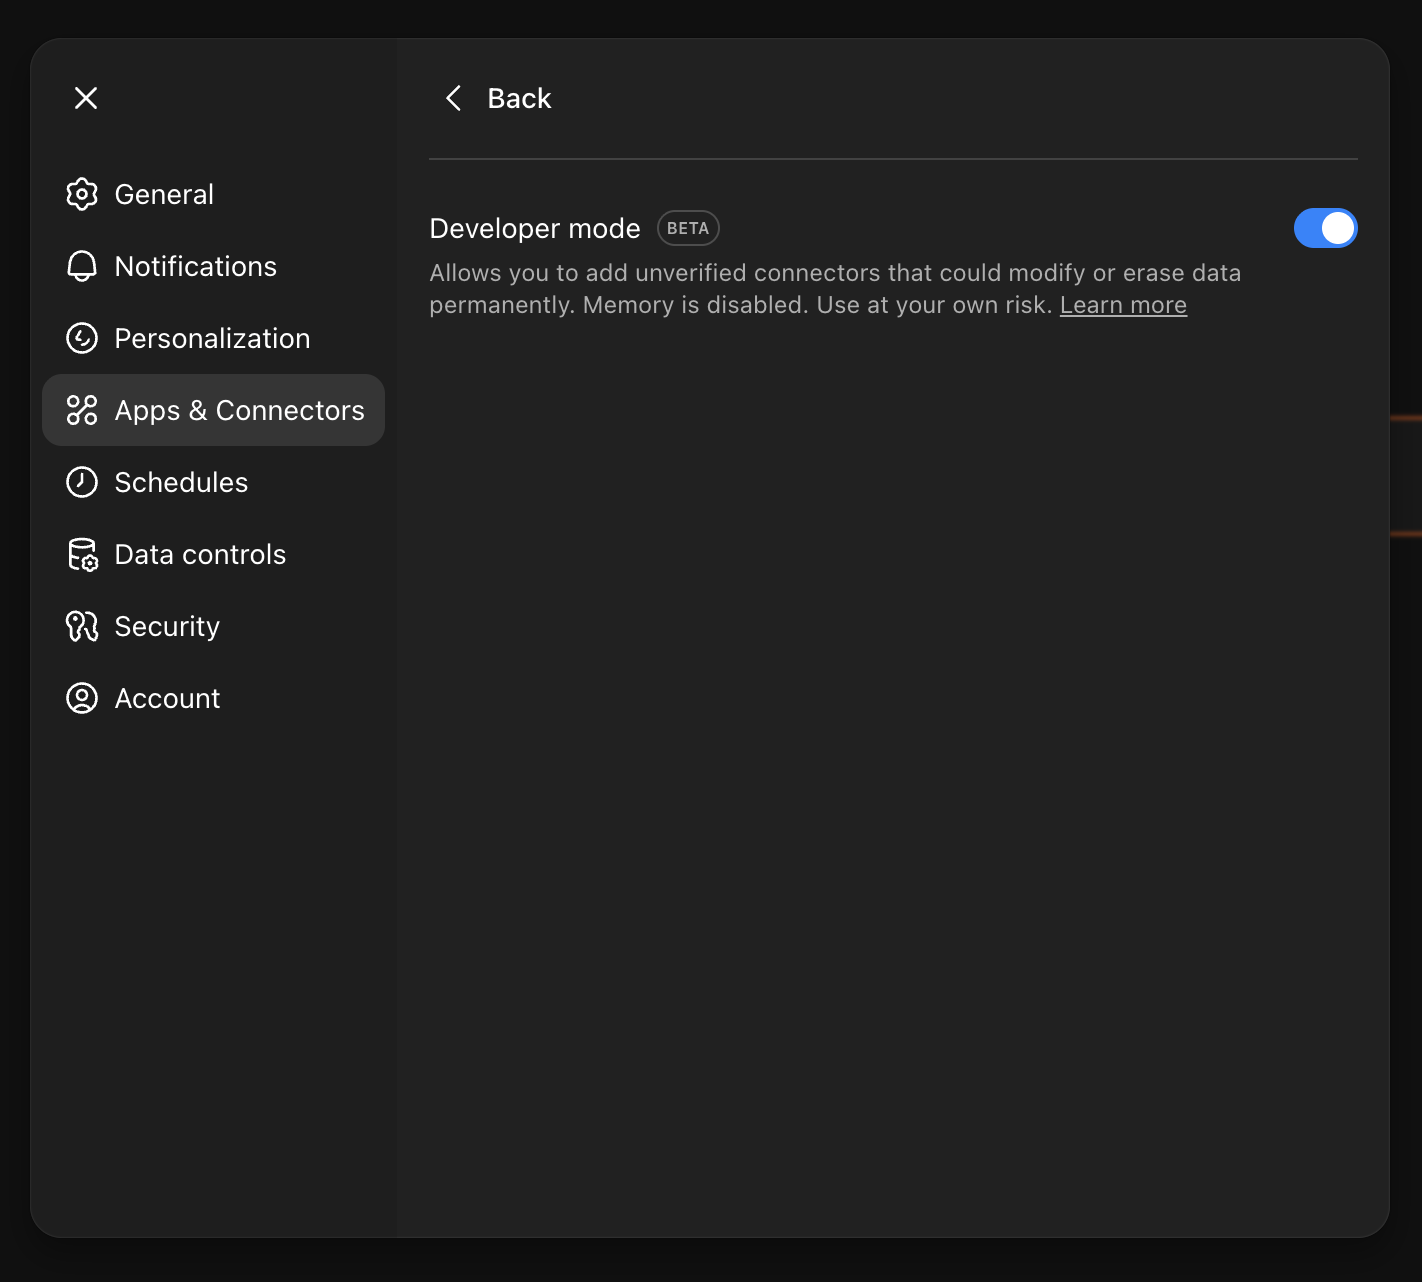Close the settings dialog with X
The width and height of the screenshot is (1422, 1282).
[86, 98]
